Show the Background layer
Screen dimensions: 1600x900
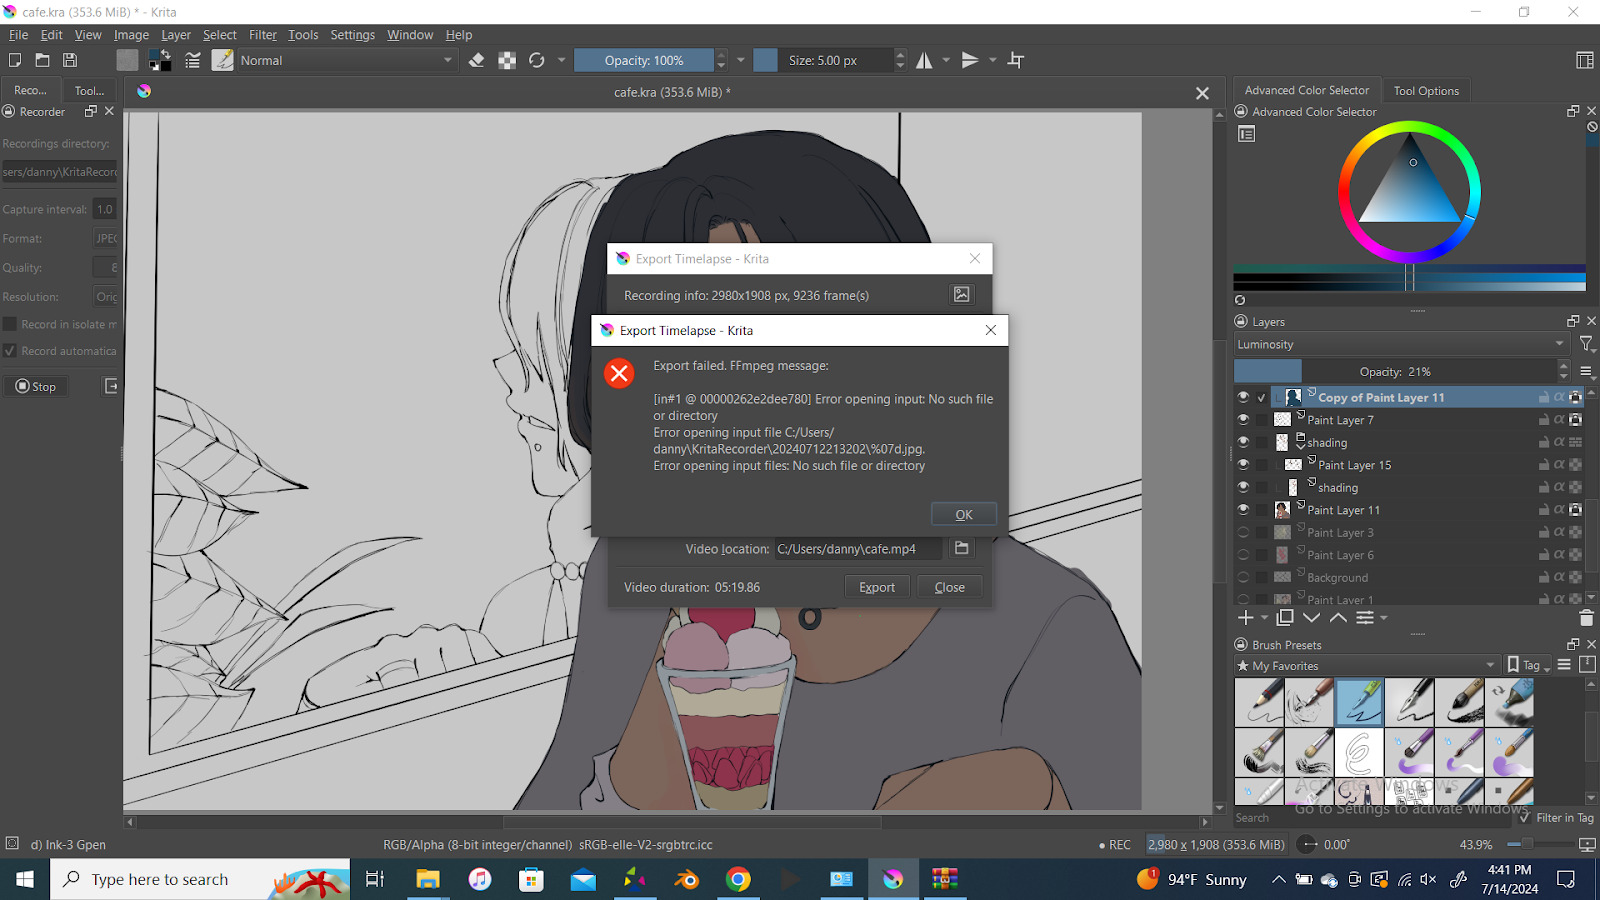1243,577
